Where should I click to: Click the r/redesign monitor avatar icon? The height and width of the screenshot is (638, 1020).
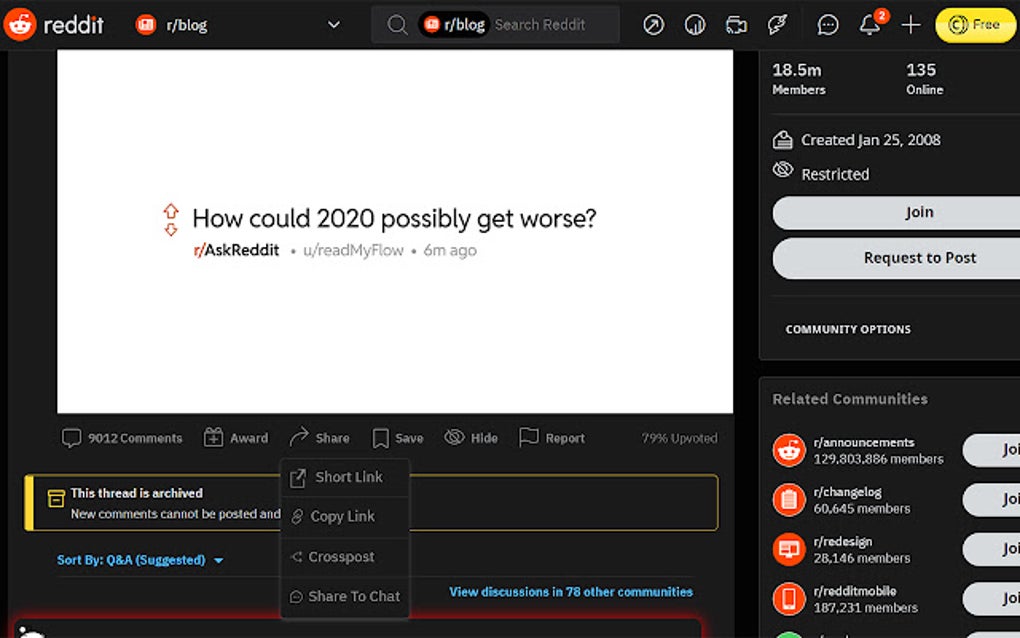789,549
